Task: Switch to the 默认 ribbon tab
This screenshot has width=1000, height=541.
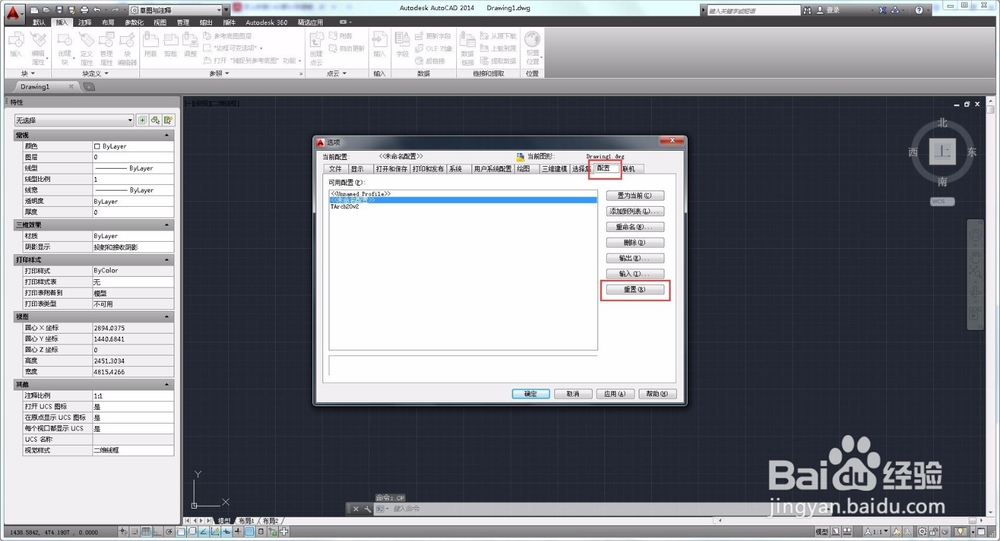Action: [x=39, y=22]
